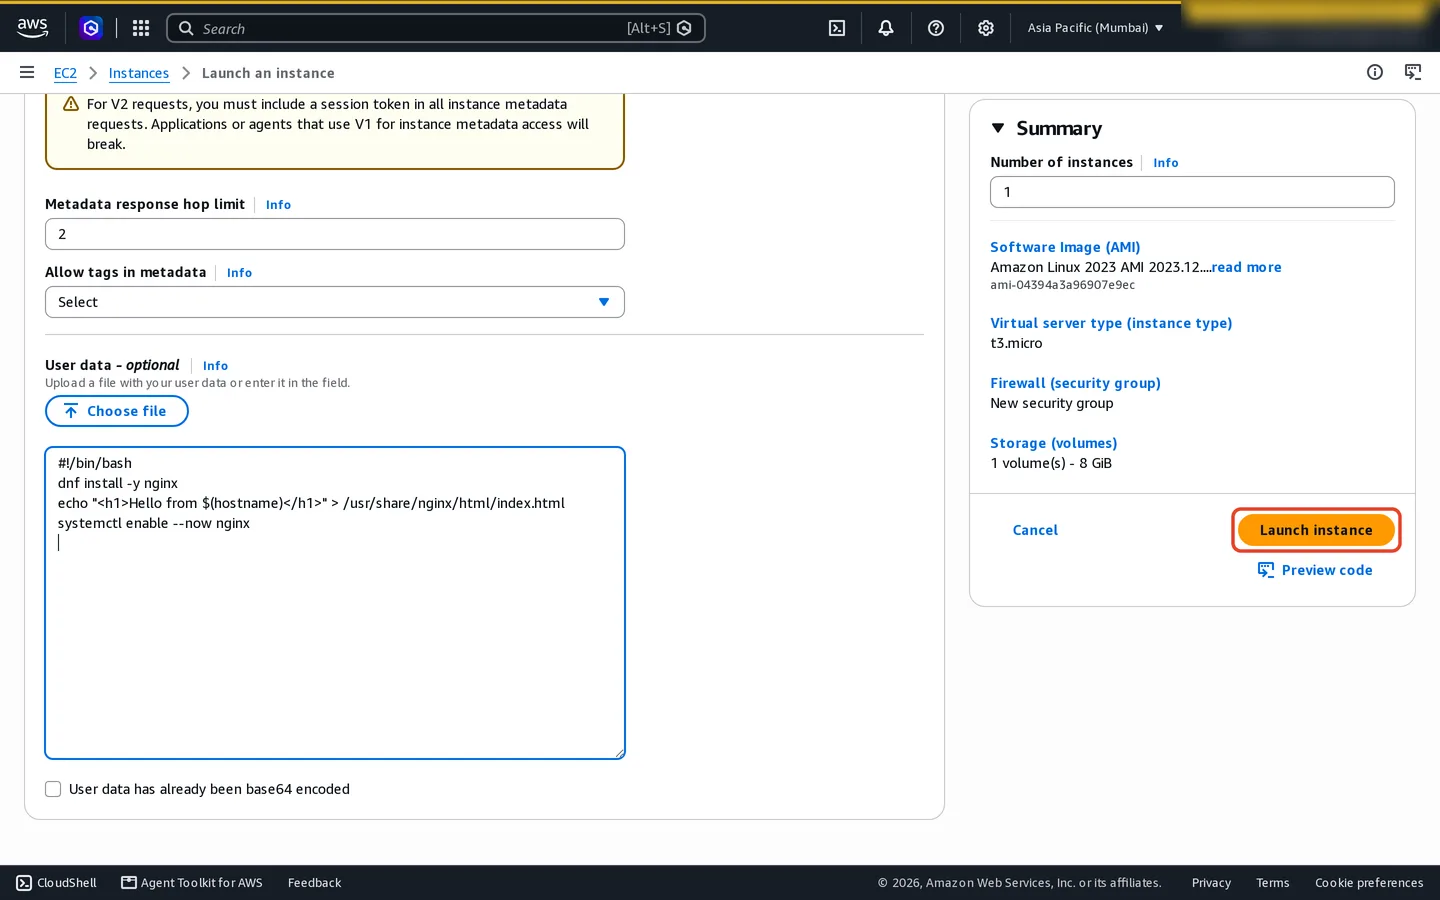1440x900 pixels.
Task: Click the Launch instance button
Action: (x=1316, y=530)
